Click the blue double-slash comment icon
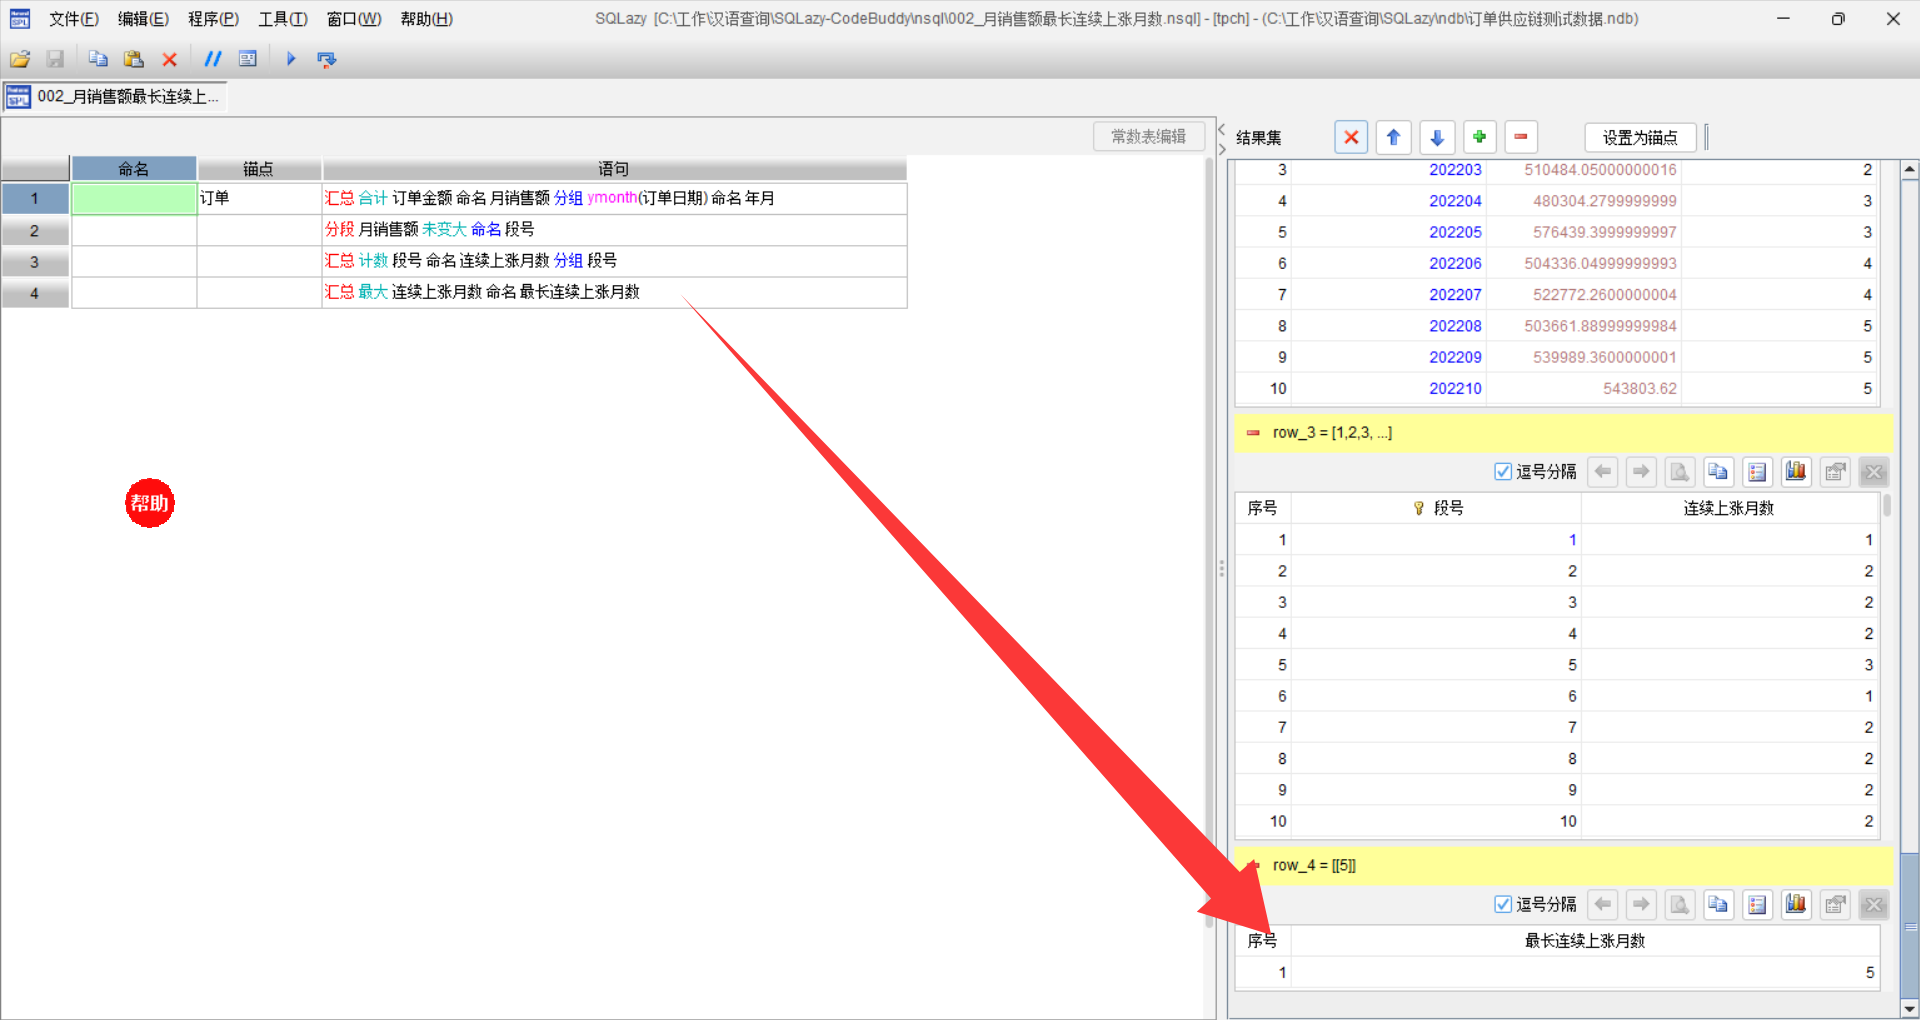This screenshot has height=1020, width=1920. [x=212, y=59]
